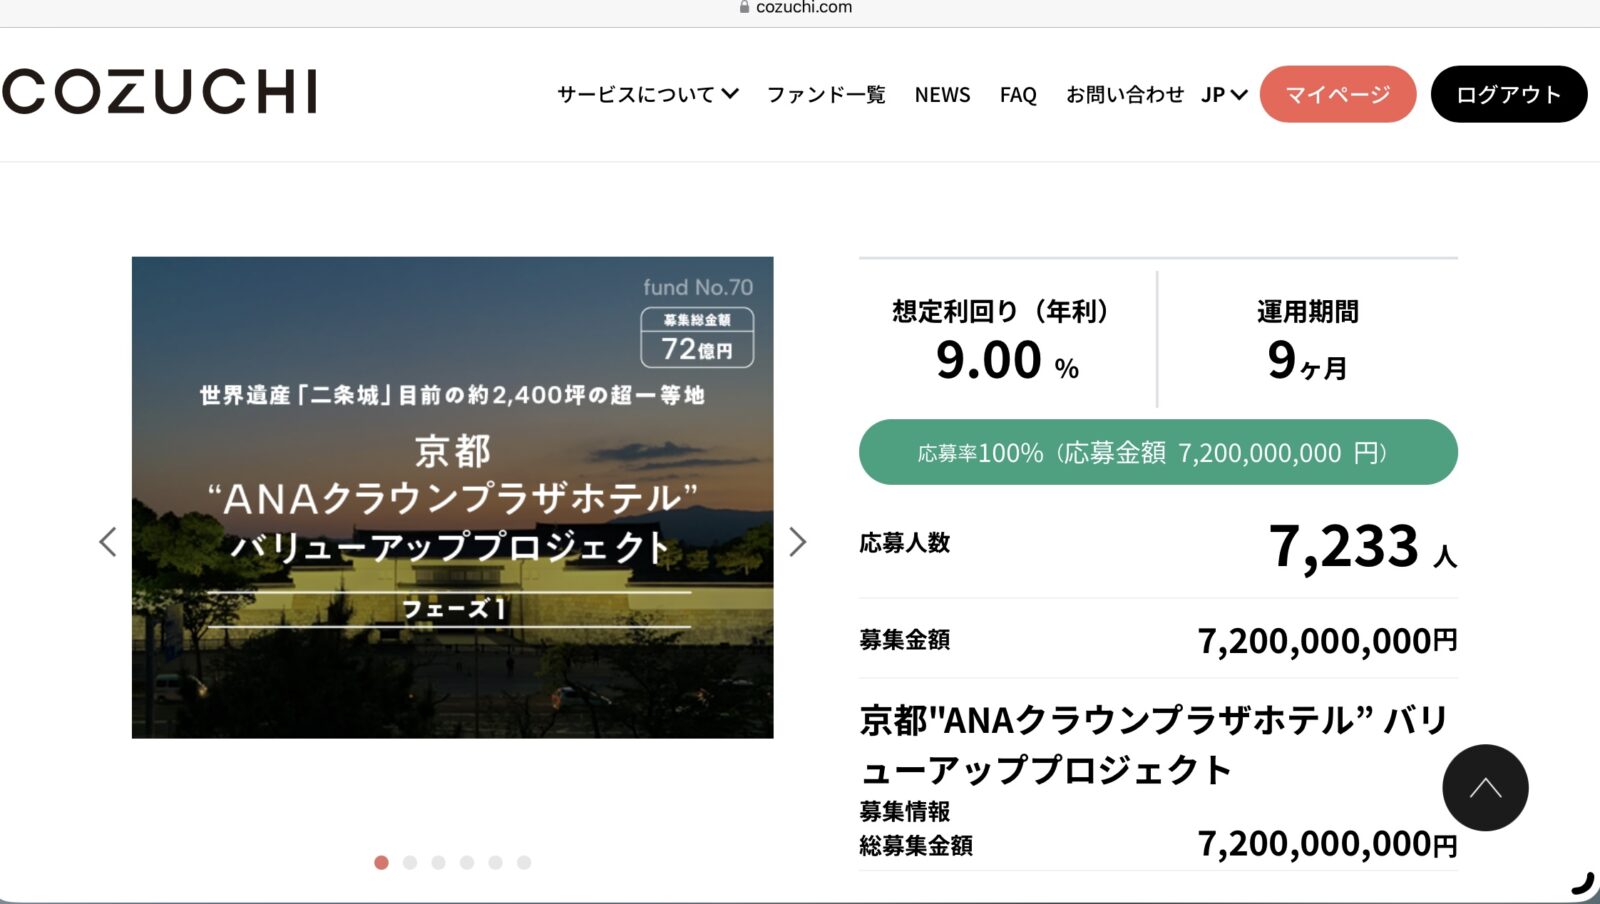This screenshot has height=904, width=1600.
Task: Click the ログアウト button
Action: tap(1508, 94)
